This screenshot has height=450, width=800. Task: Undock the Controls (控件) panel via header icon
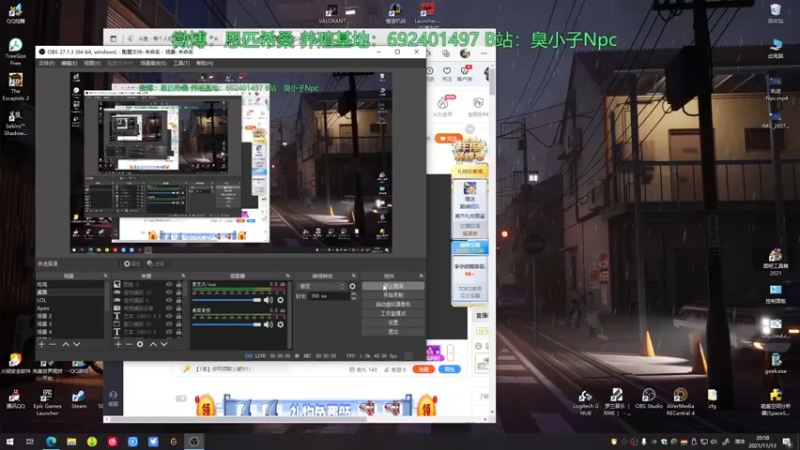pos(421,276)
